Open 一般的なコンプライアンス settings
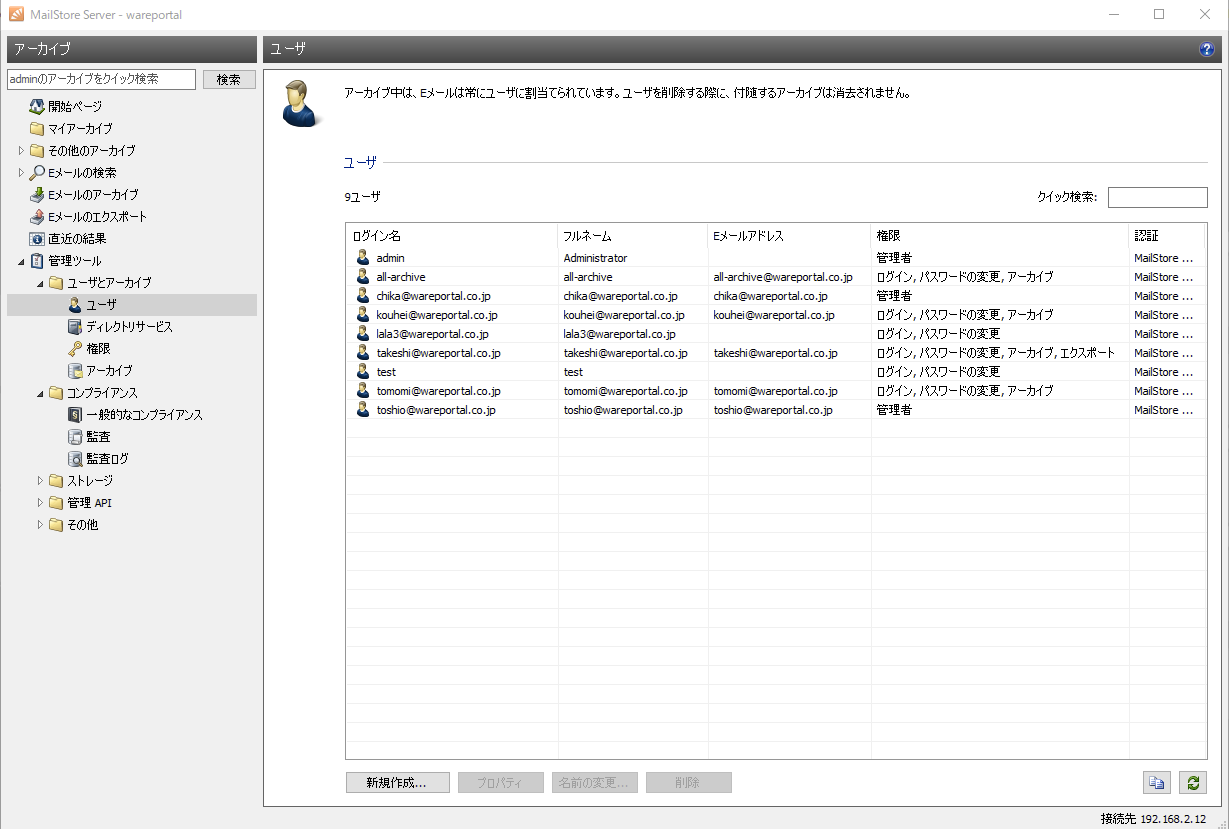This screenshot has width=1229, height=829. [x=143, y=415]
